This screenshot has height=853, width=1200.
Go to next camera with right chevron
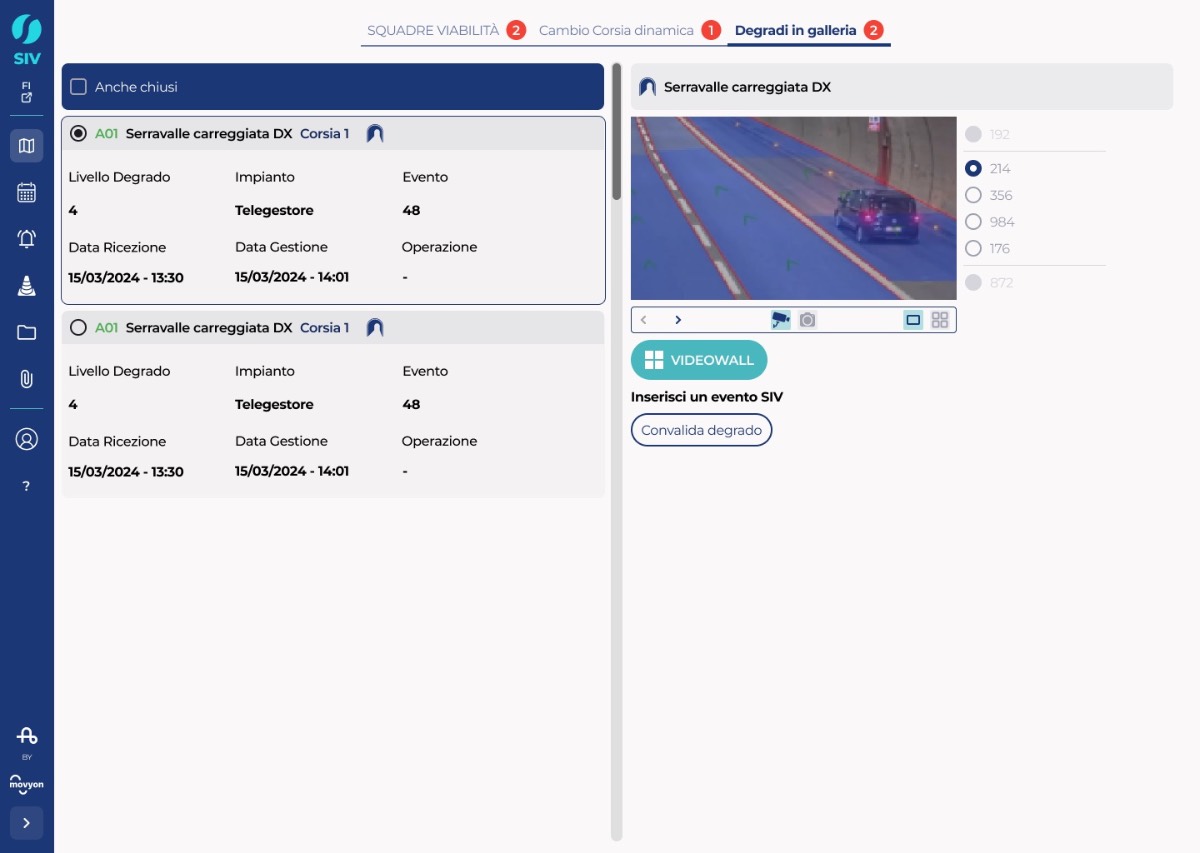678,320
